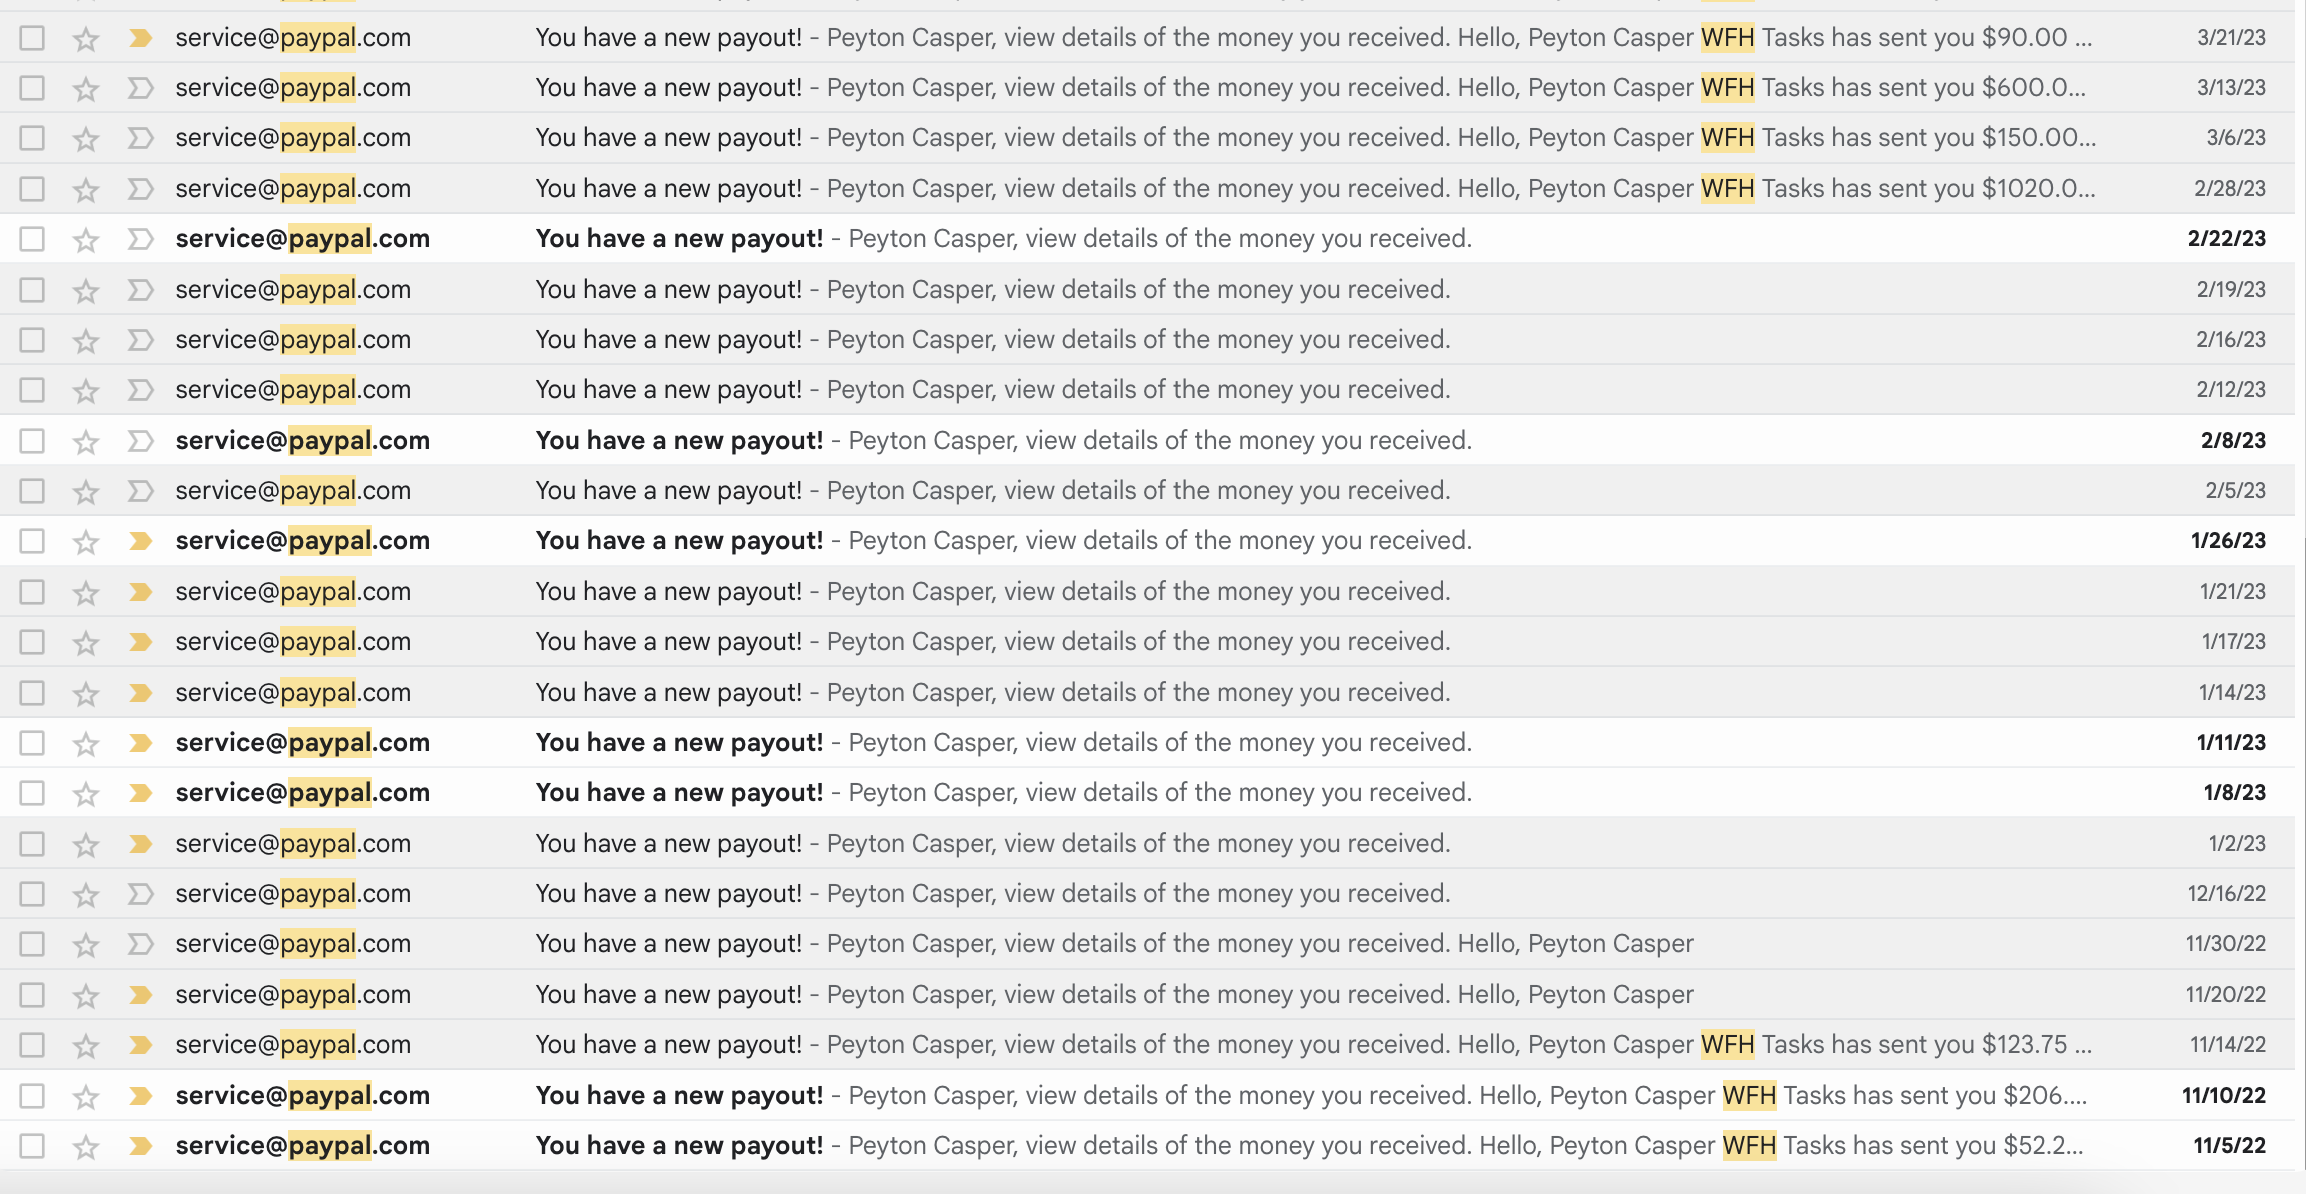The image size is (2306, 1194).
Task: Star the email dated 2/22/23
Action: pos(86,240)
